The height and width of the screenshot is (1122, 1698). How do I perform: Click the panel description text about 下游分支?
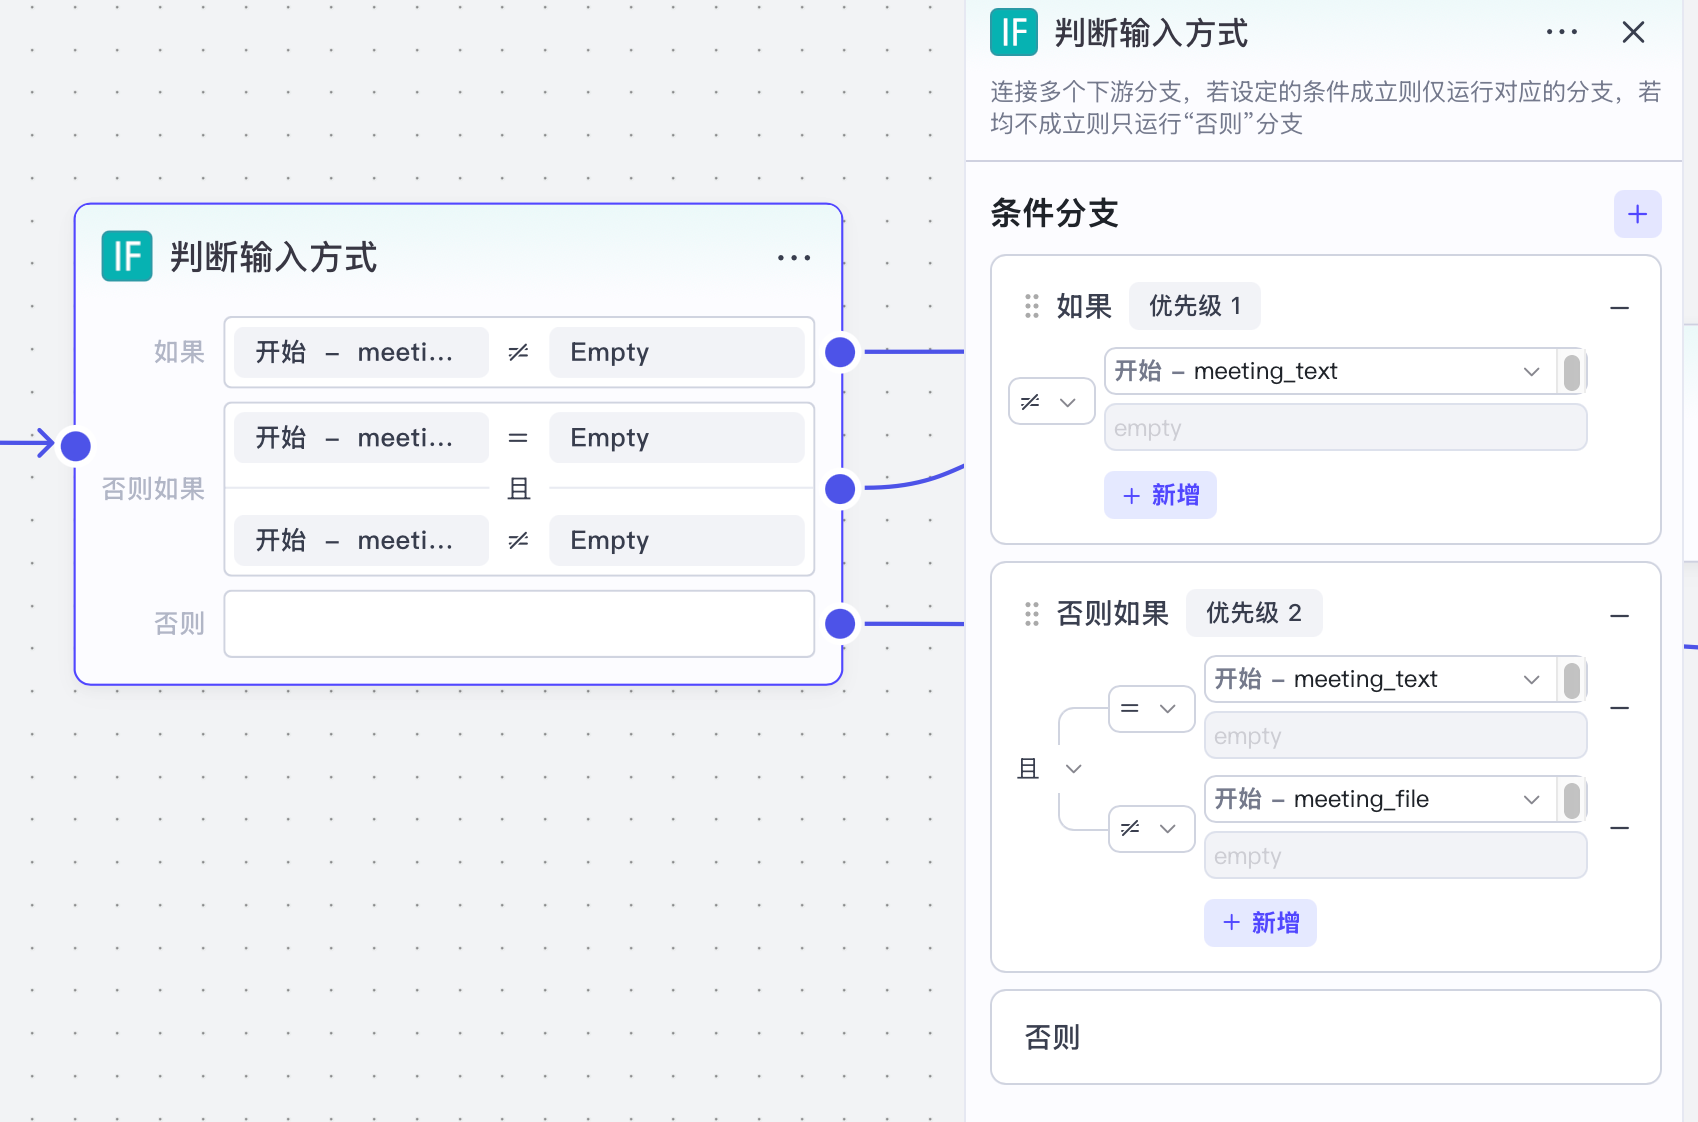tap(1326, 108)
